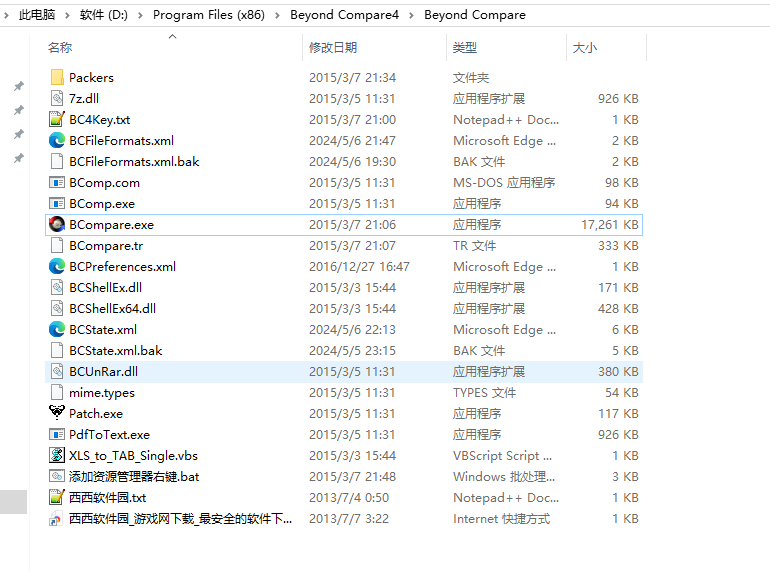Click the XLS_to_TAB_Single.vbs script icon
770x571 pixels.
[57, 455]
